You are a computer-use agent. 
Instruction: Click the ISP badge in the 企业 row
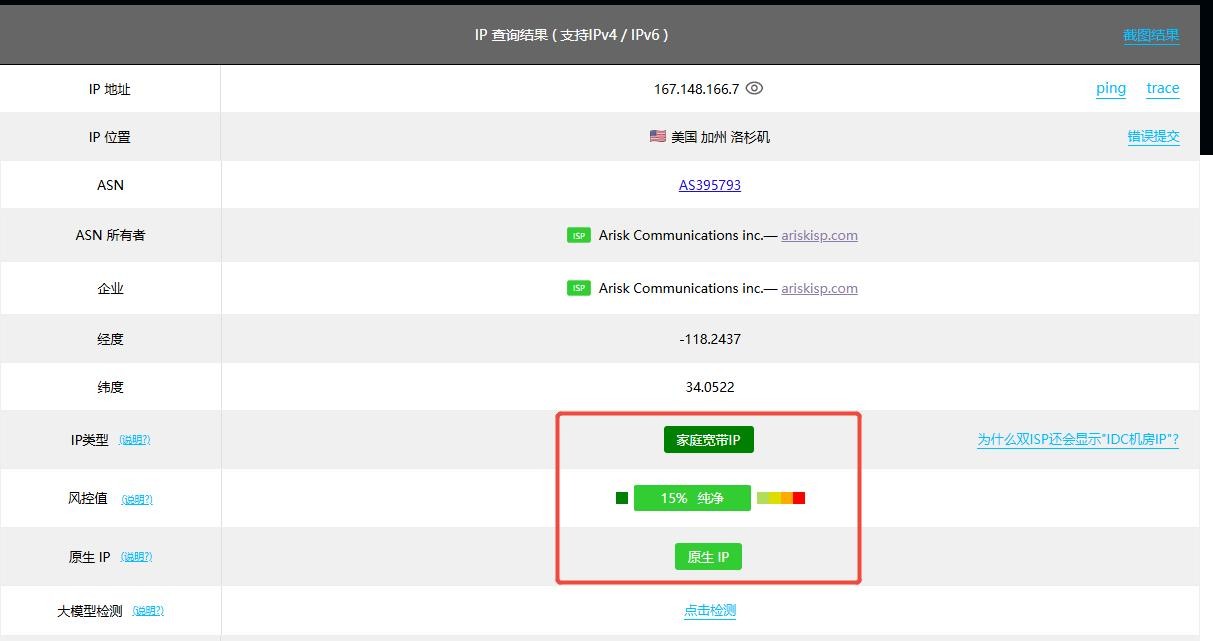(x=580, y=288)
